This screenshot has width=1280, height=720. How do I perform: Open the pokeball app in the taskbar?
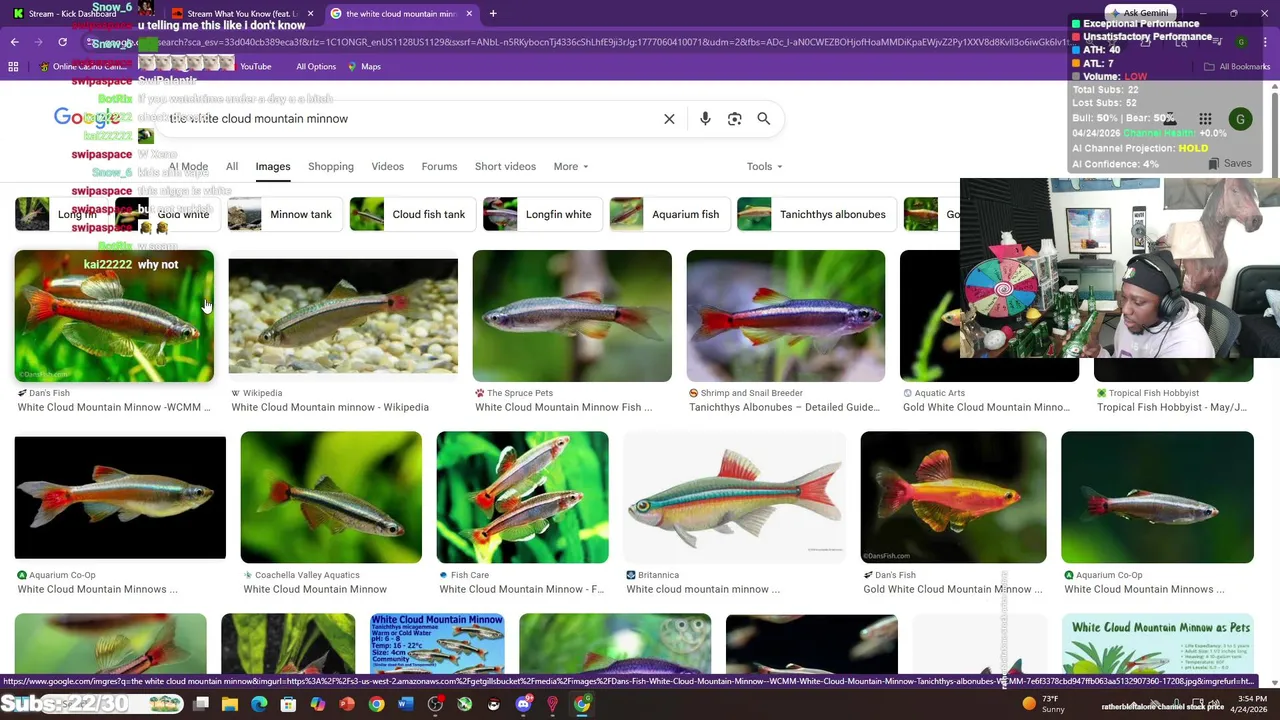pyautogui.click(x=494, y=704)
